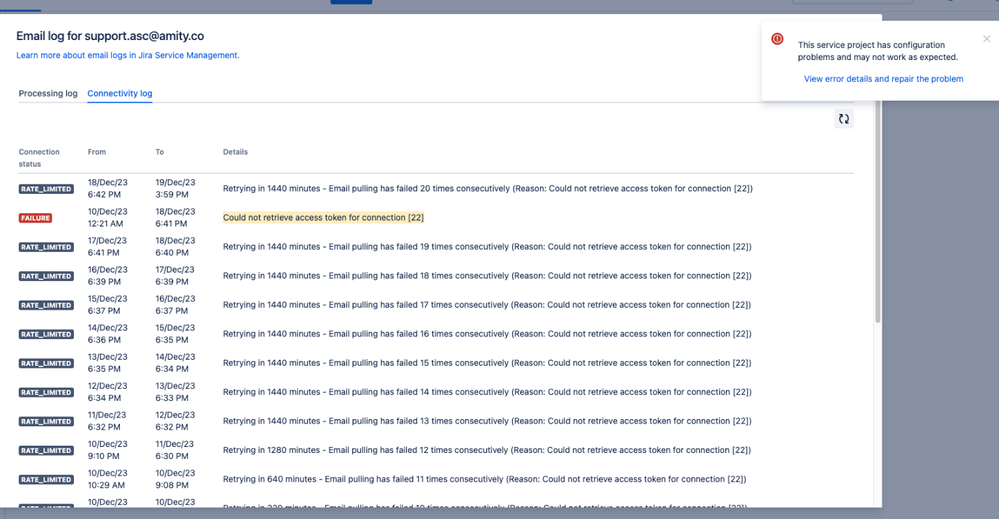Click details text for failed 19 times consecutively

click(x=487, y=246)
